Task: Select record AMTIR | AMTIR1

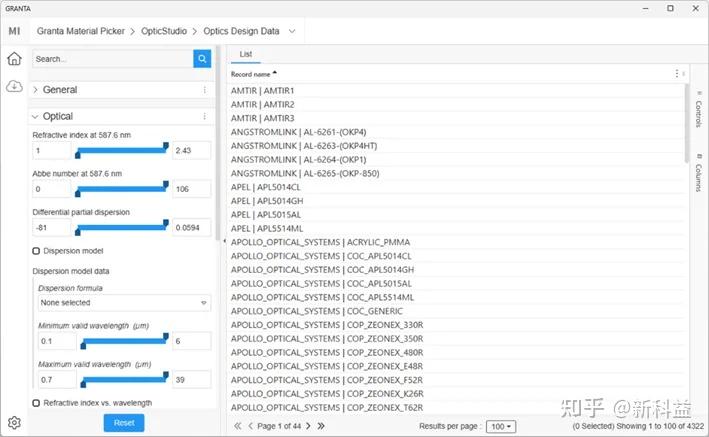Action: click(x=262, y=90)
